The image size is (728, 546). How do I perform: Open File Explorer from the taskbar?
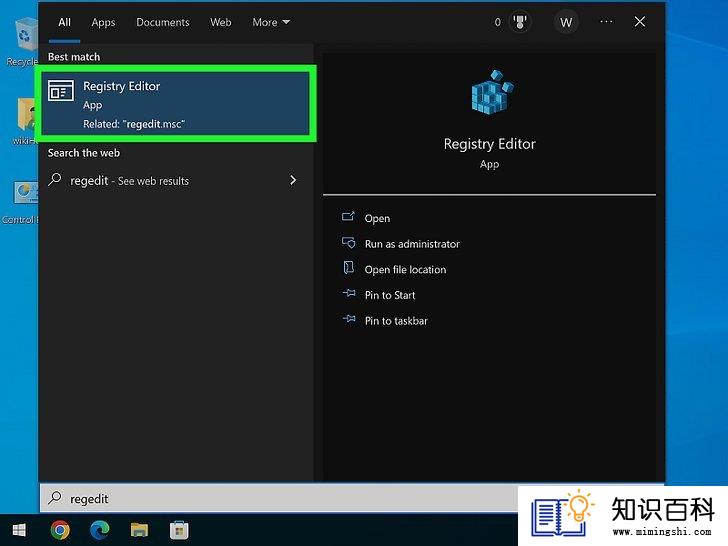point(139,530)
